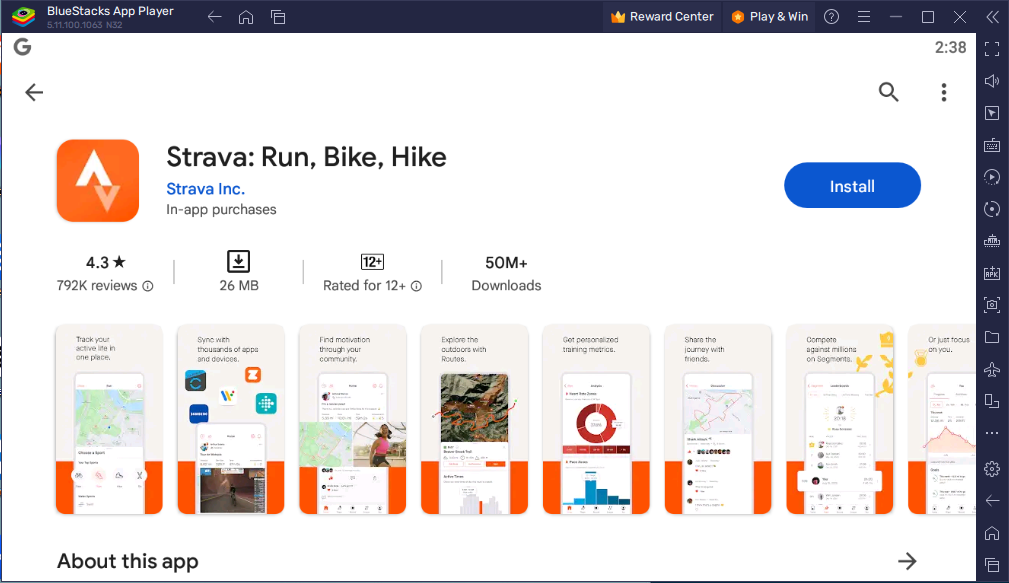Click the Strava app icon
This screenshot has width=1009, height=583.
pos(98,181)
